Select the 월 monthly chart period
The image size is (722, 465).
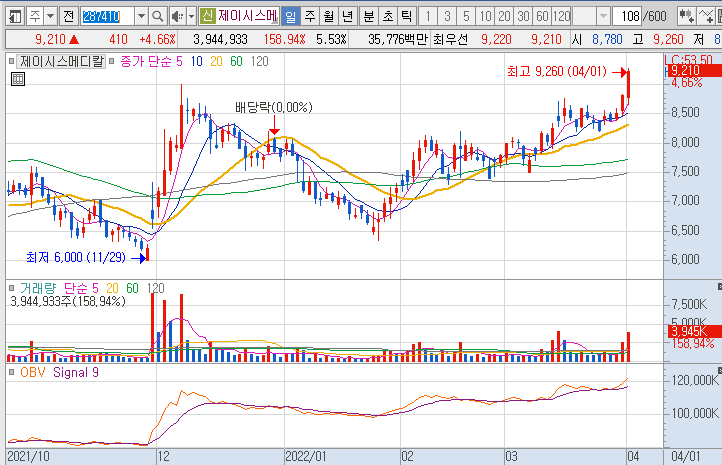click(329, 17)
